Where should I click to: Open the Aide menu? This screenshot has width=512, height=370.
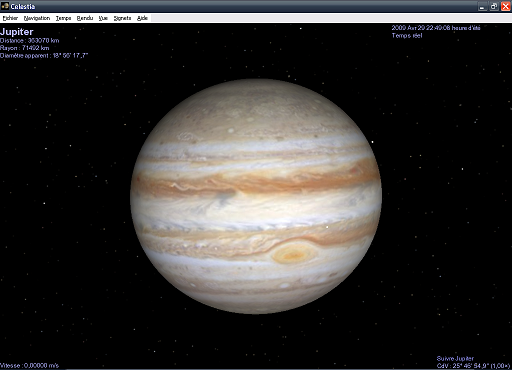click(142, 18)
